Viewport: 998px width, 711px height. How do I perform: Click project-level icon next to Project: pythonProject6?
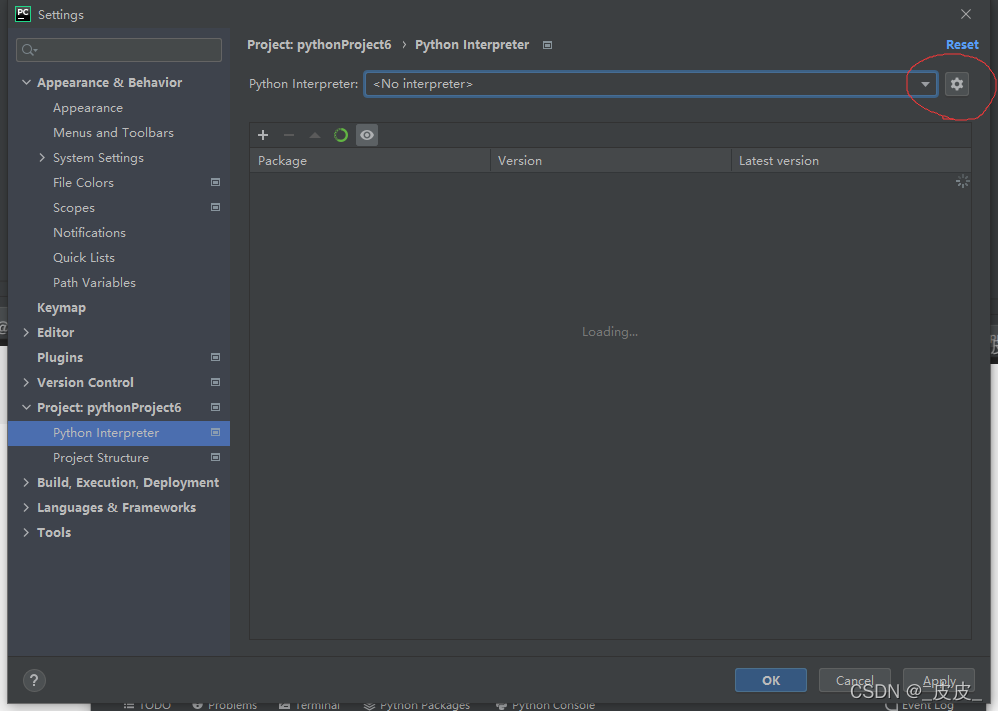click(x=216, y=407)
